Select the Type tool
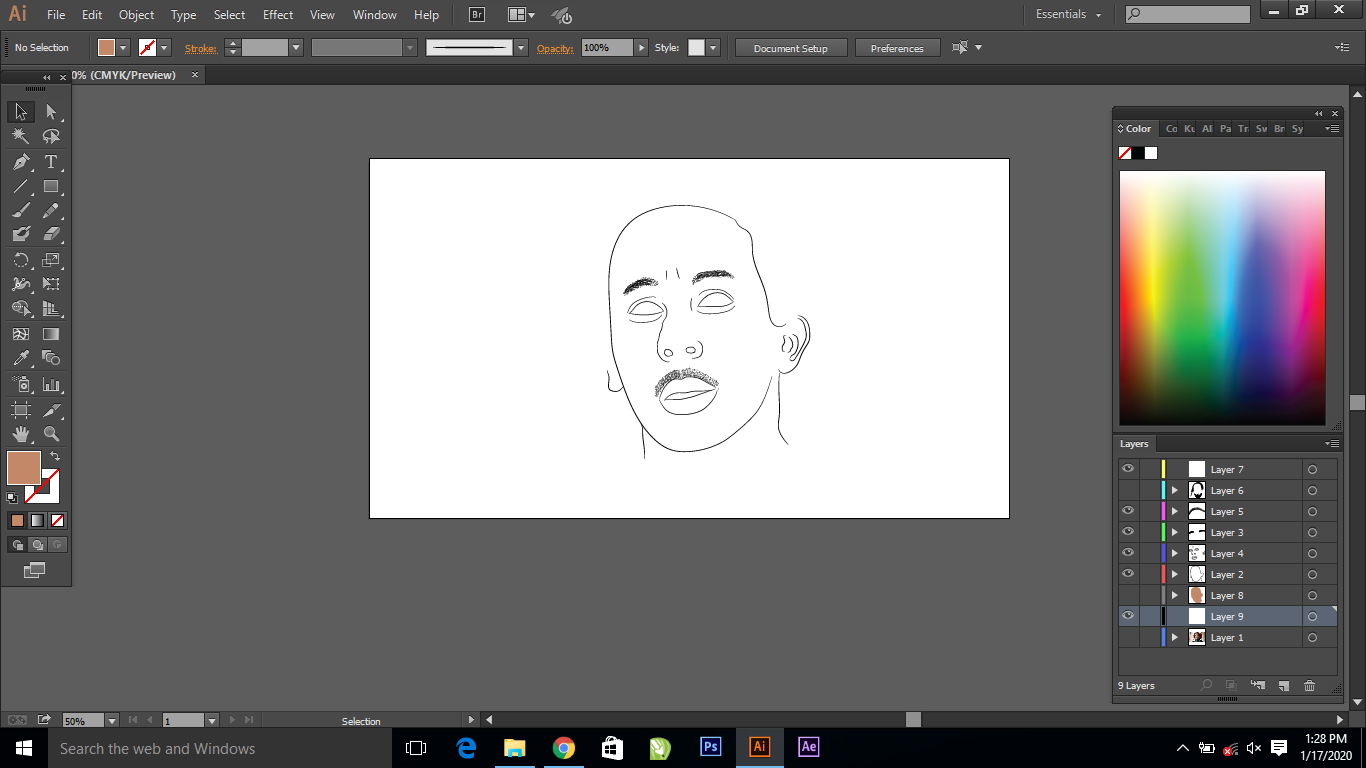Image resolution: width=1366 pixels, height=768 pixels. 51,162
